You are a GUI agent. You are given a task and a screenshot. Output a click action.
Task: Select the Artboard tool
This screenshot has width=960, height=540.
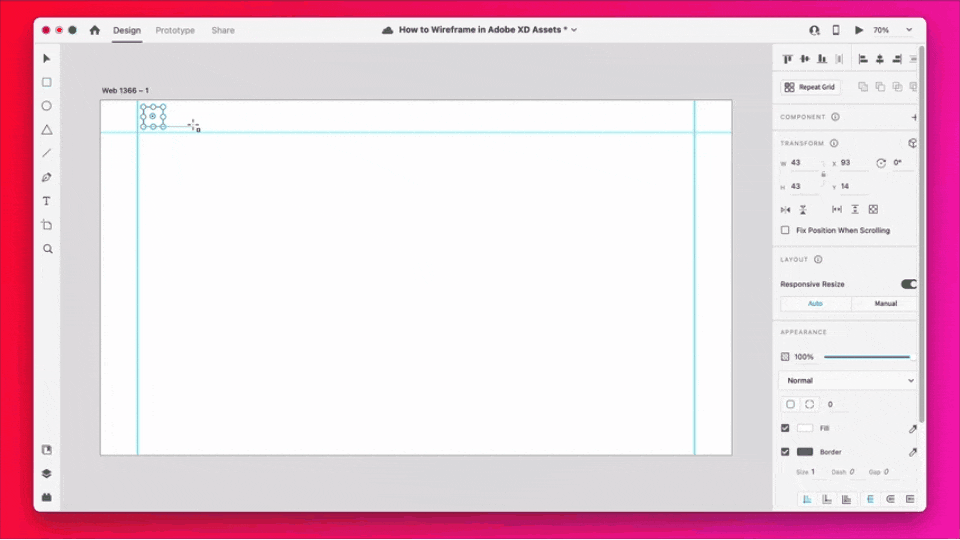[47, 225]
